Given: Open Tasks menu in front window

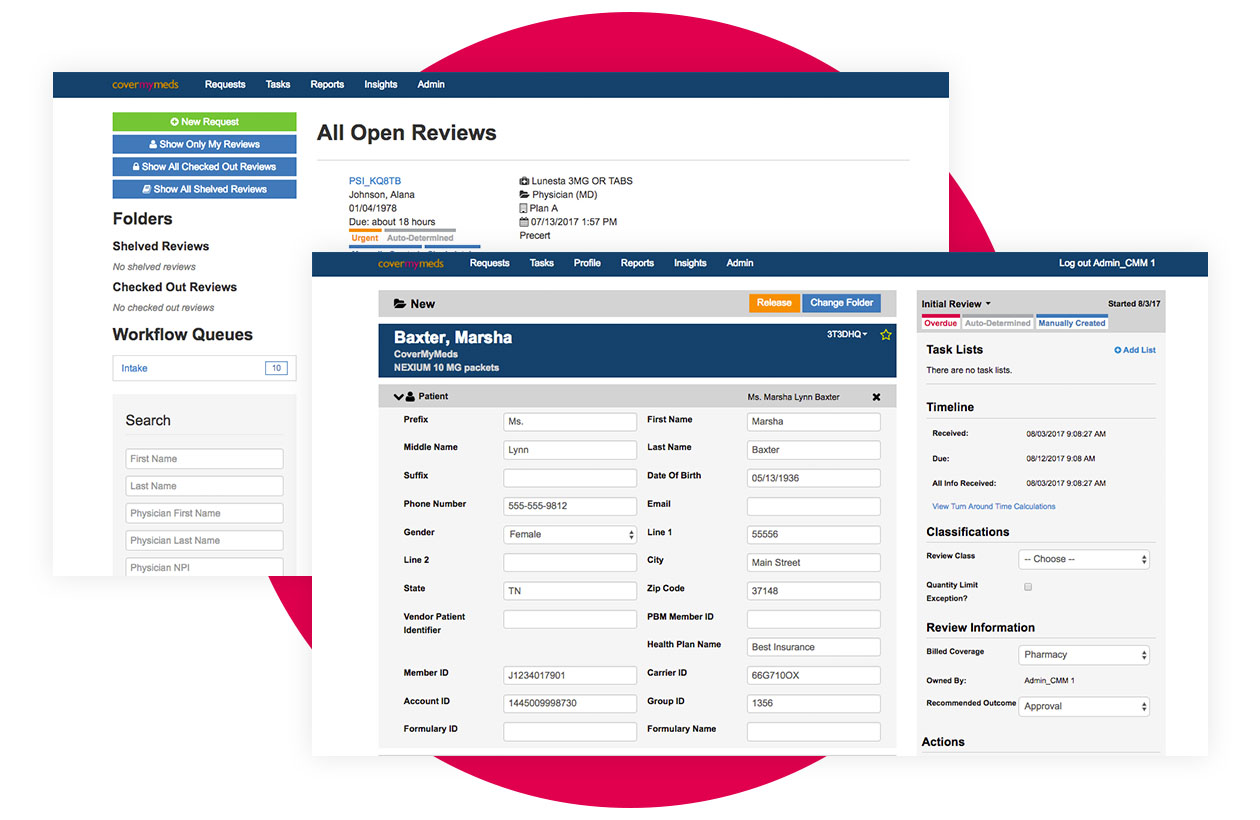Looking at the screenshot, I should pyautogui.click(x=542, y=264).
